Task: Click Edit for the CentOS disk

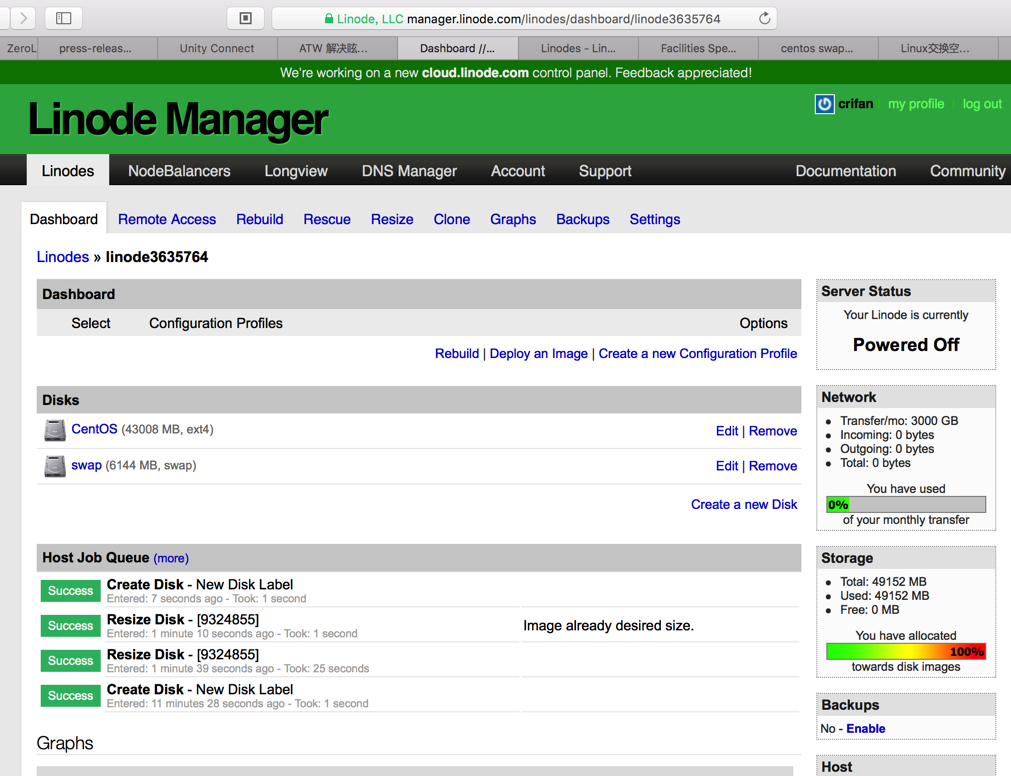Action: pos(727,431)
